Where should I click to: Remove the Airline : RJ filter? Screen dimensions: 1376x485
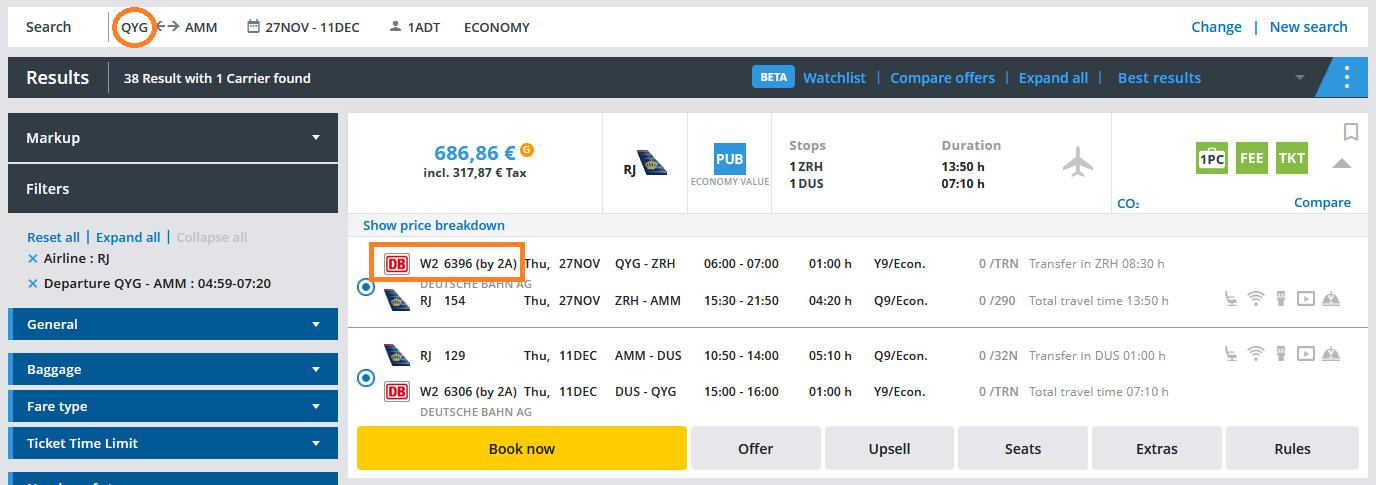click(32, 259)
